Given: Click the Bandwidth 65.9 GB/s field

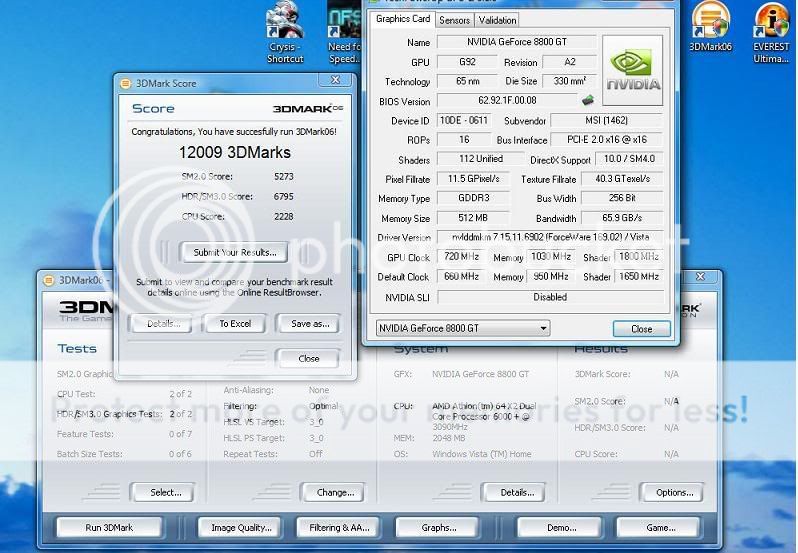Looking at the screenshot, I should tap(622, 218).
